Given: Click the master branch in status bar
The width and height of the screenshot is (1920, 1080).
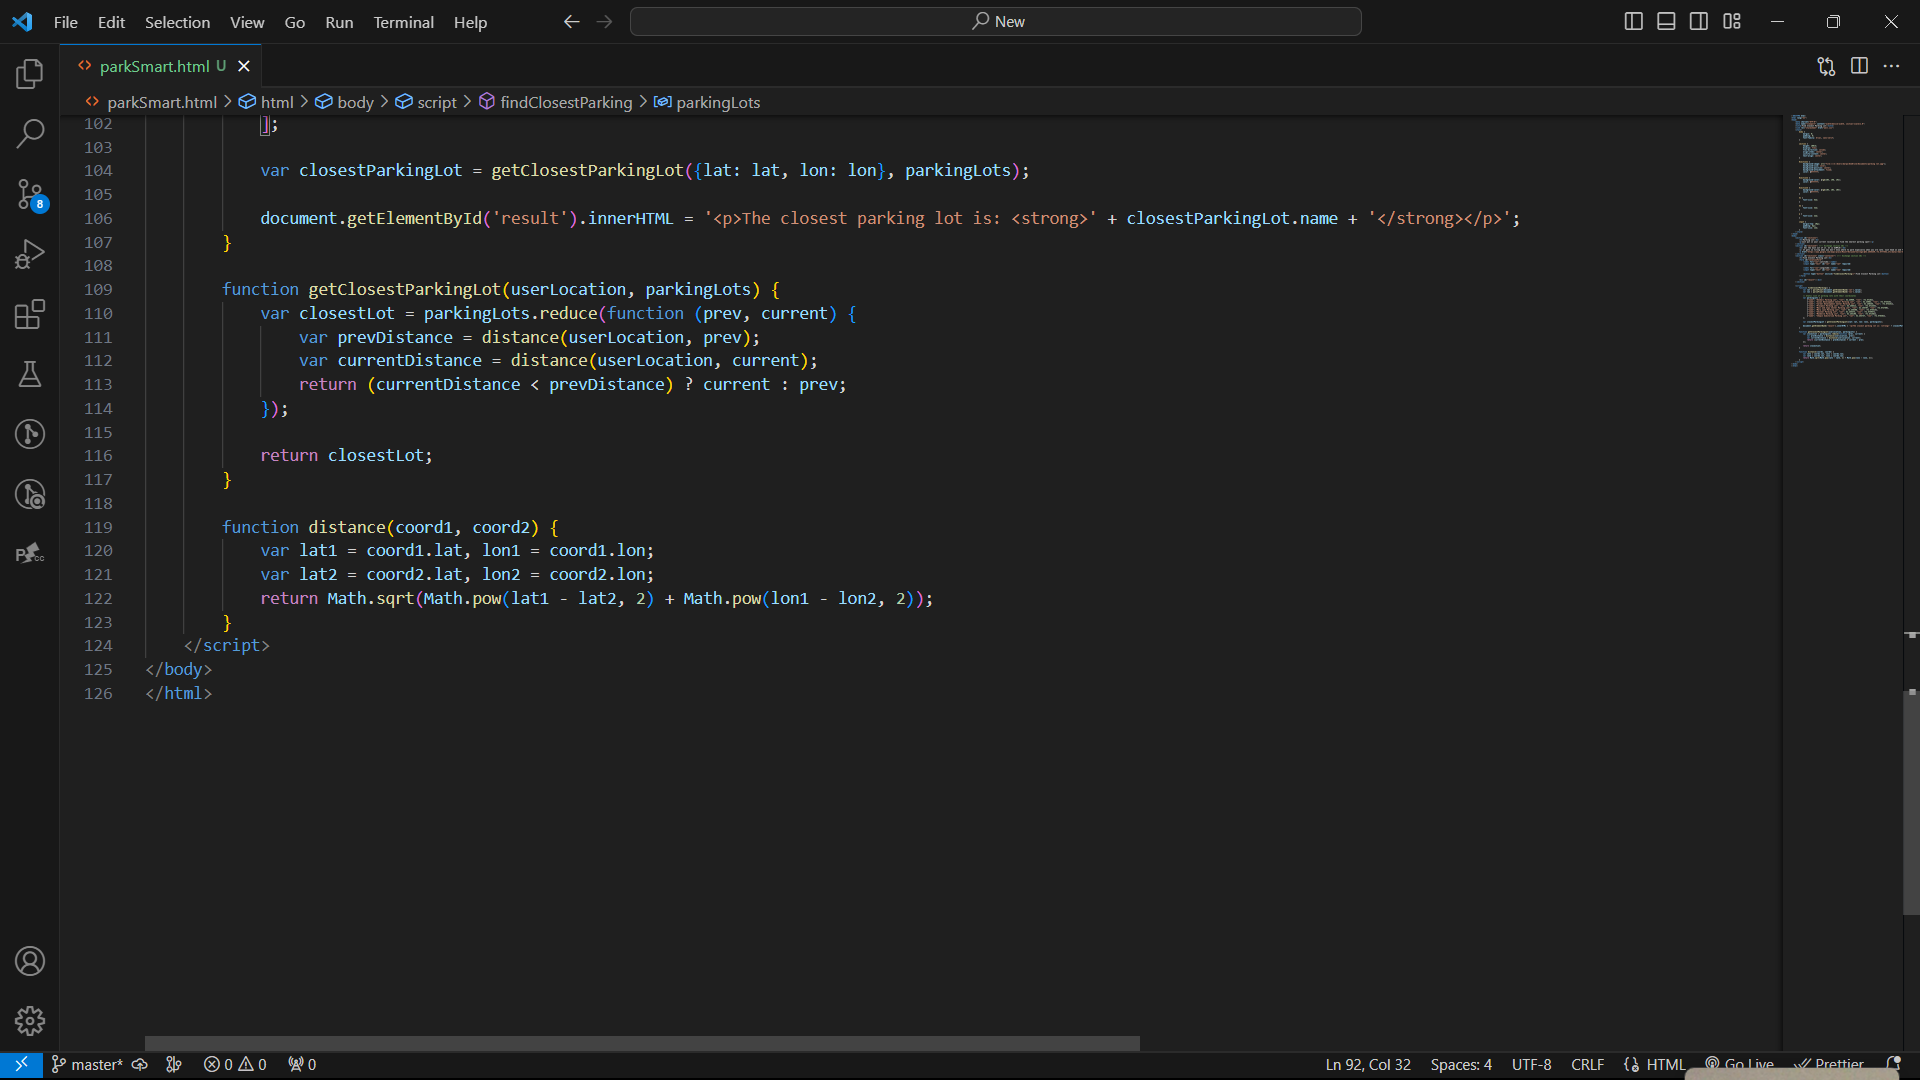Looking at the screenshot, I should pyautogui.click(x=88, y=1064).
